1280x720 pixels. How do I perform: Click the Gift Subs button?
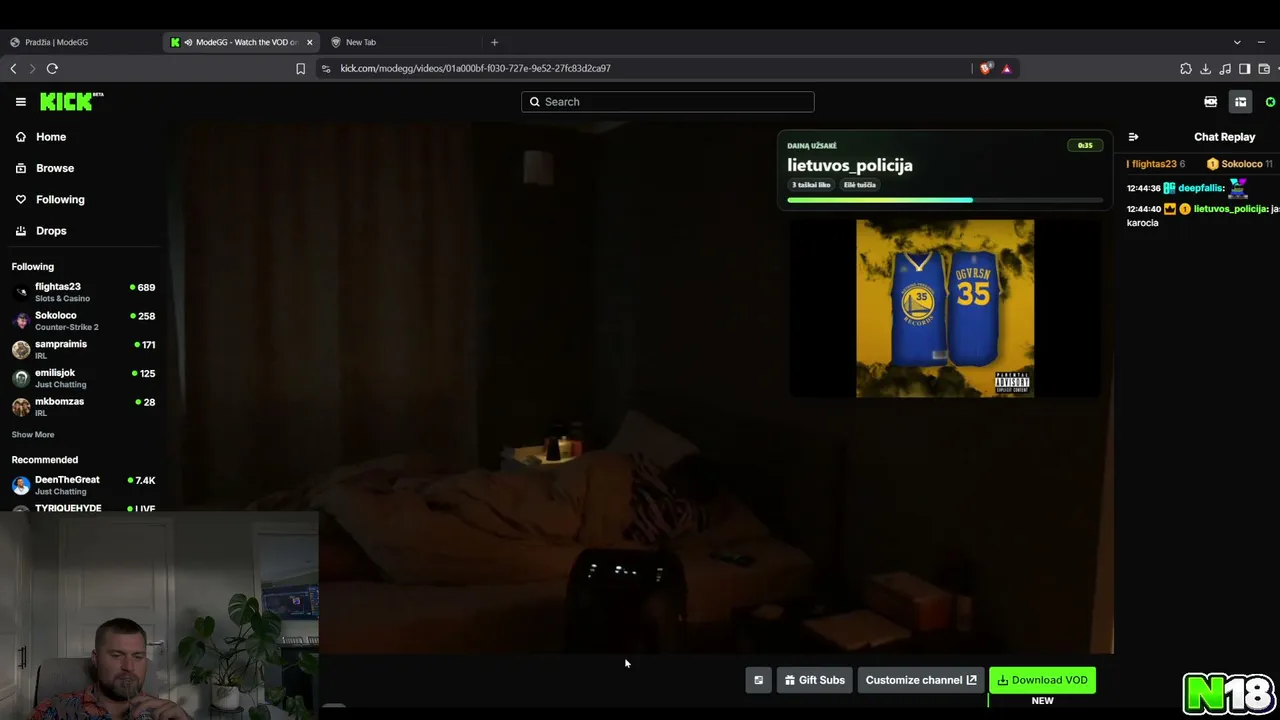tap(814, 680)
